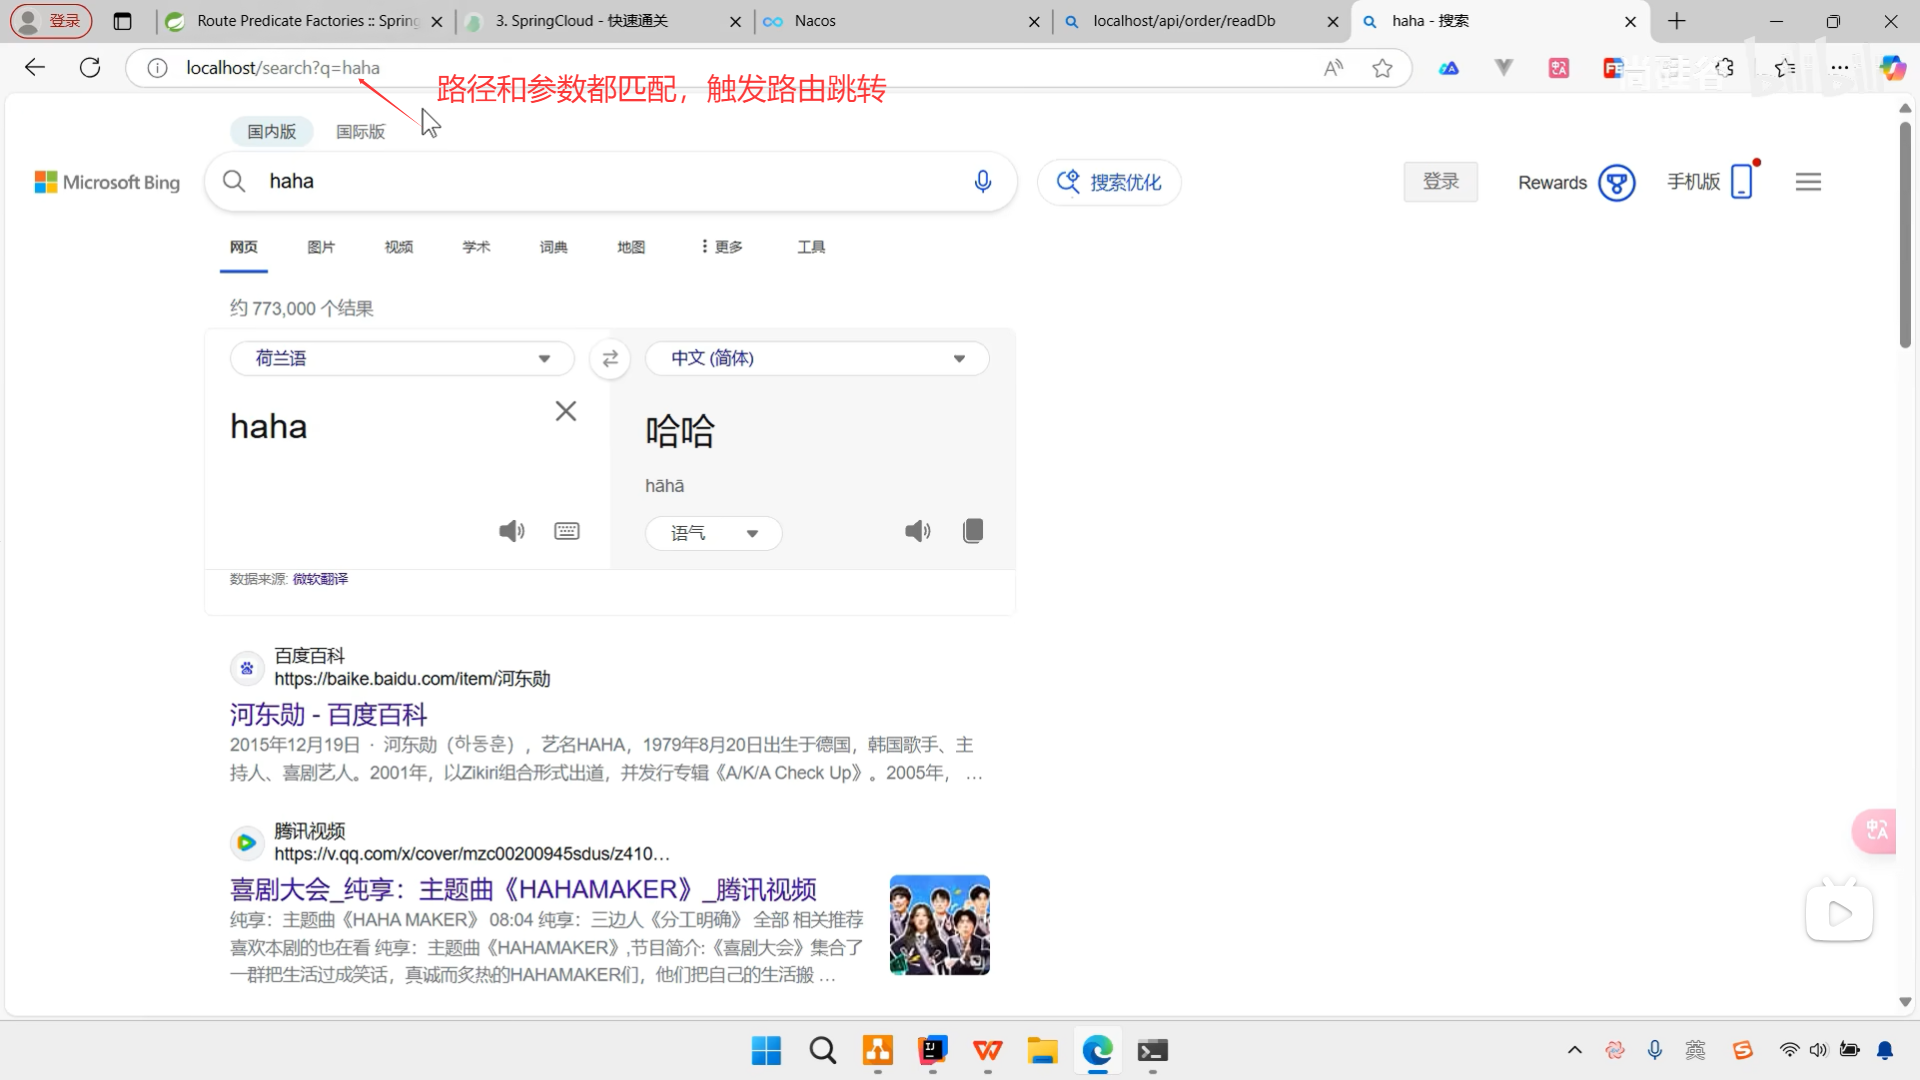Copy translated text with the clipboard icon
The height and width of the screenshot is (1080, 1920).
pos(972,531)
